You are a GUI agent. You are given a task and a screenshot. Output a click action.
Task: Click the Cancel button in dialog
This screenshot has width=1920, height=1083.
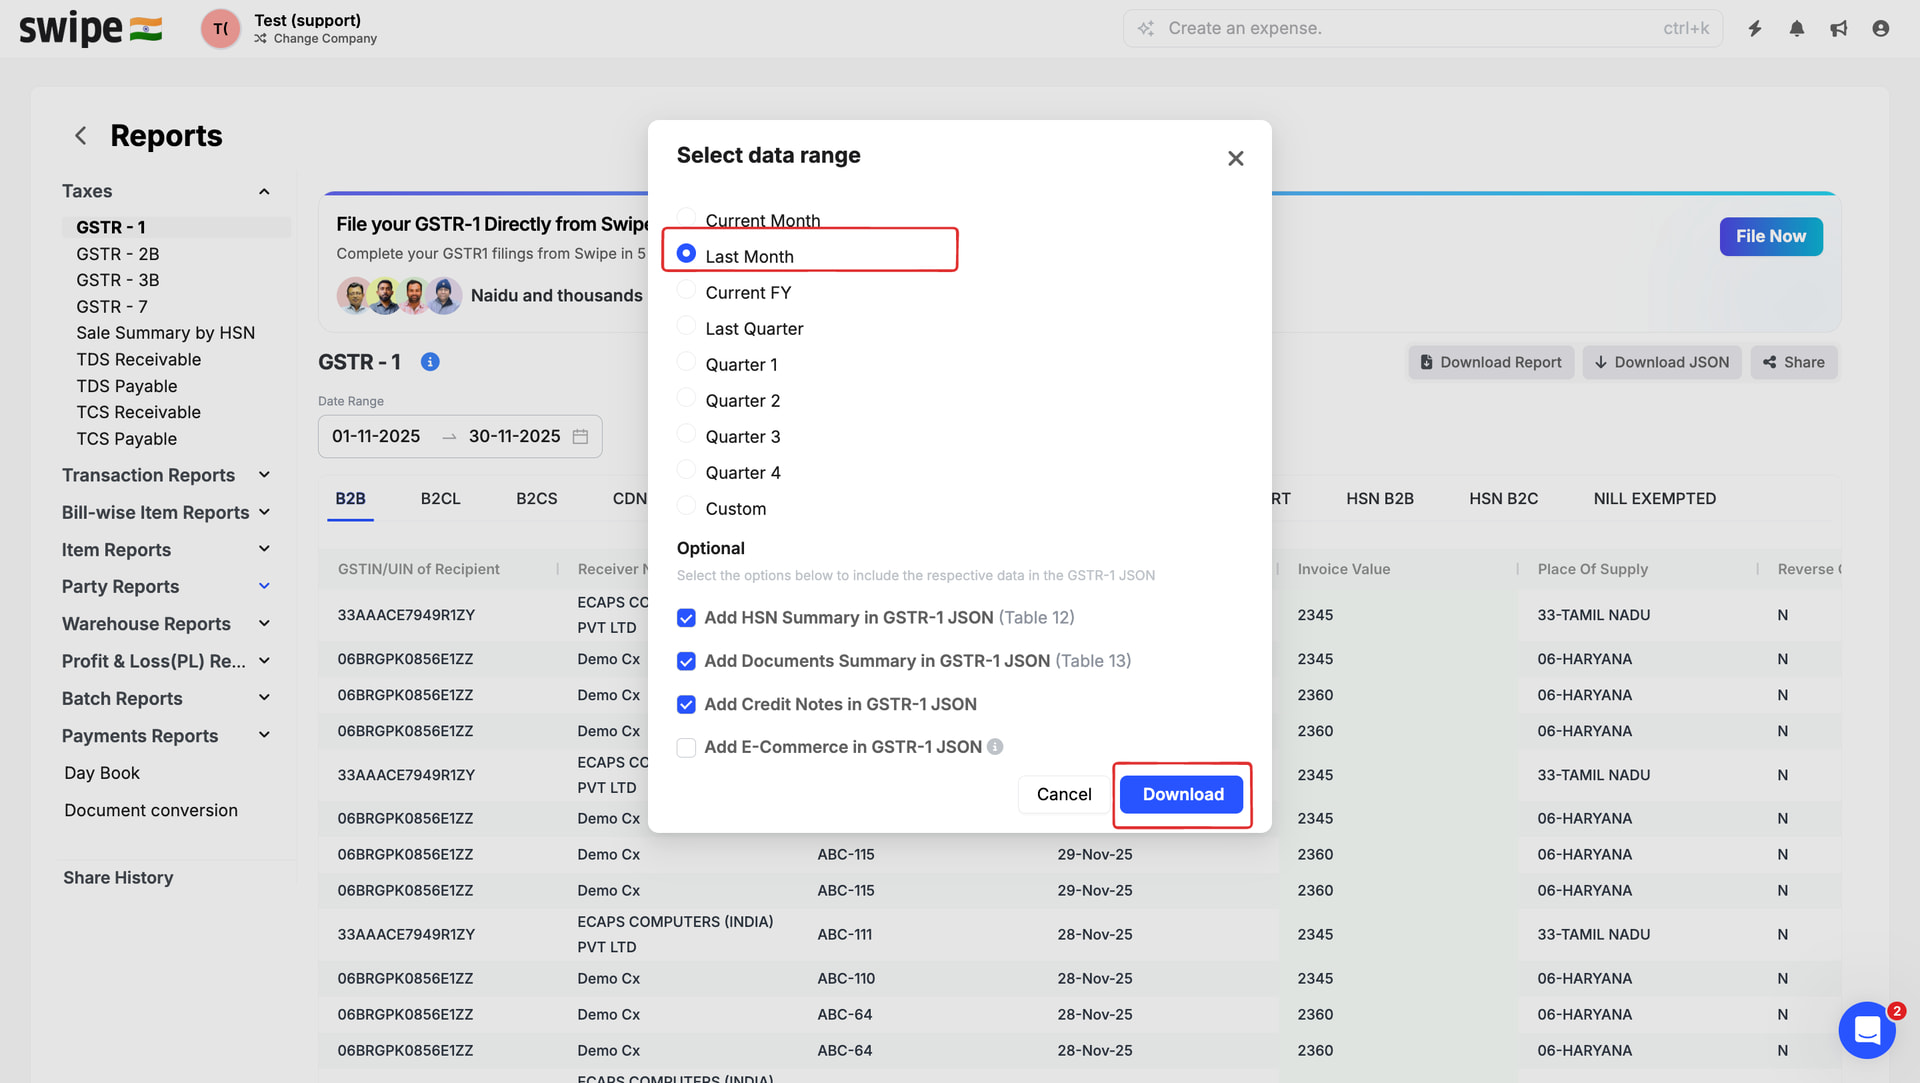point(1063,794)
